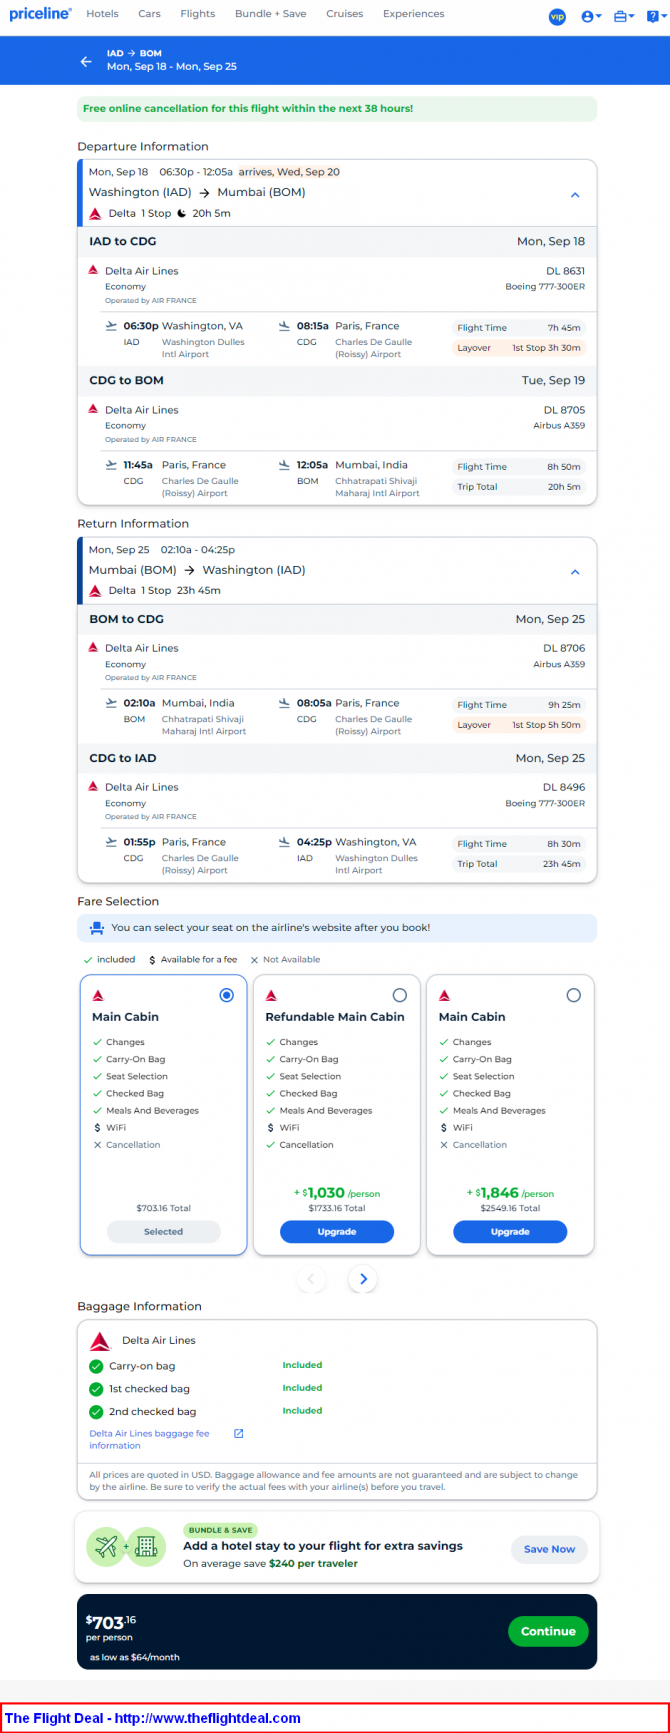
Task: Click landing icon beside 04:25p Washington
Action: click(x=284, y=842)
